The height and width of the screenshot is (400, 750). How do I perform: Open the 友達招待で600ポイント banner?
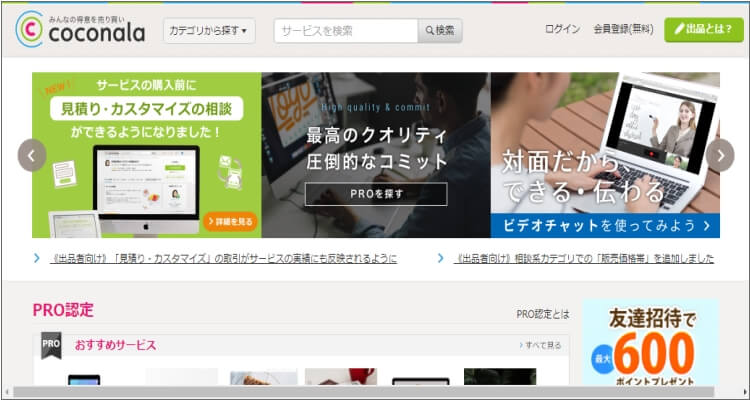(x=651, y=343)
